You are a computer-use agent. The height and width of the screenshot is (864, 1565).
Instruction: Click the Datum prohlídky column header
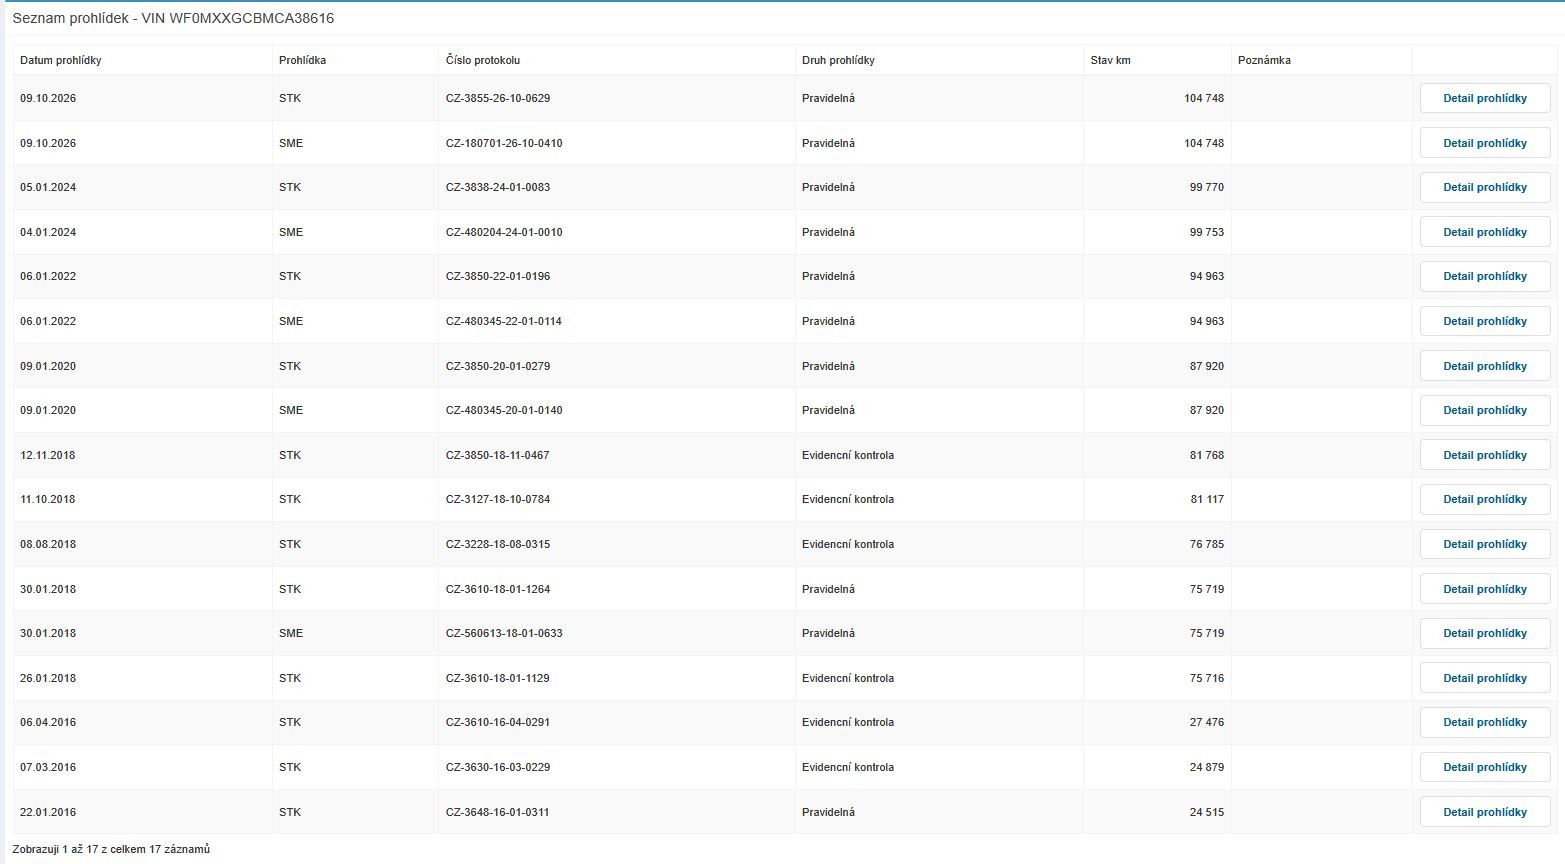[61, 60]
